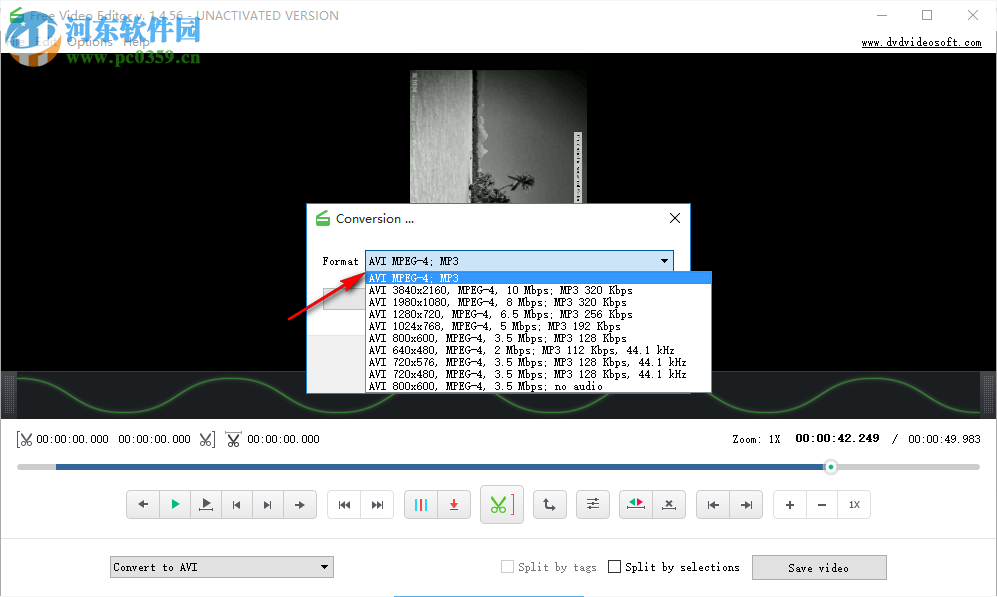Image resolution: width=997 pixels, height=597 pixels.
Task: Enable the Split by tags checkbox
Action: pos(507,567)
